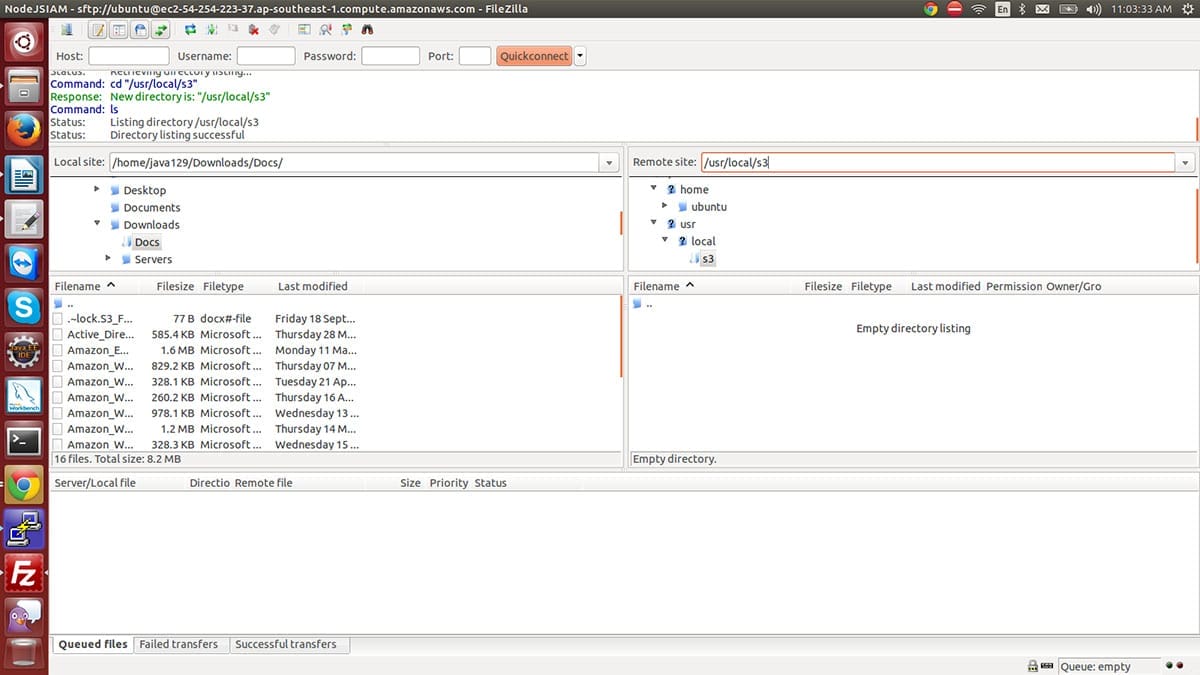Open the Local site path dropdown

[x=609, y=163]
